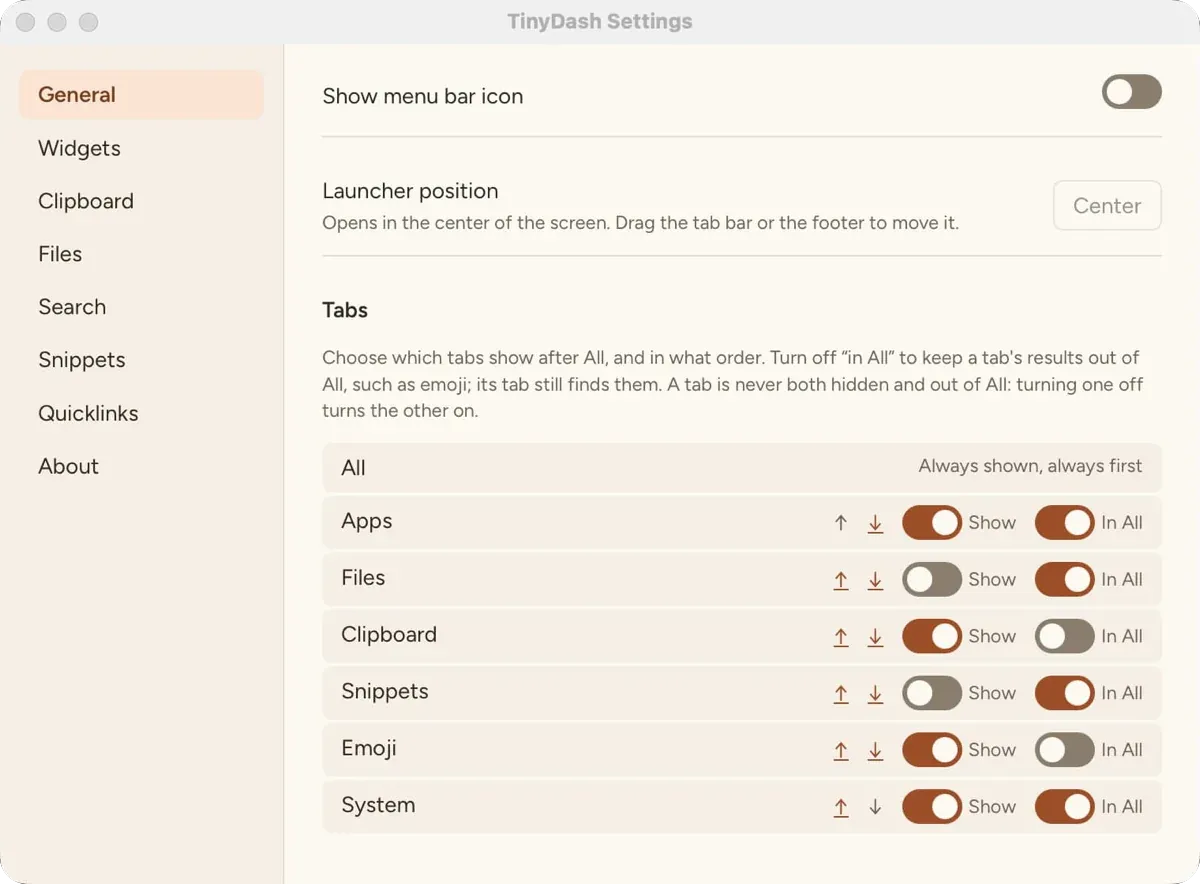Image resolution: width=1200 pixels, height=884 pixels.
Task: Click the Tabs section heading
Action: (x=345, y=310)
